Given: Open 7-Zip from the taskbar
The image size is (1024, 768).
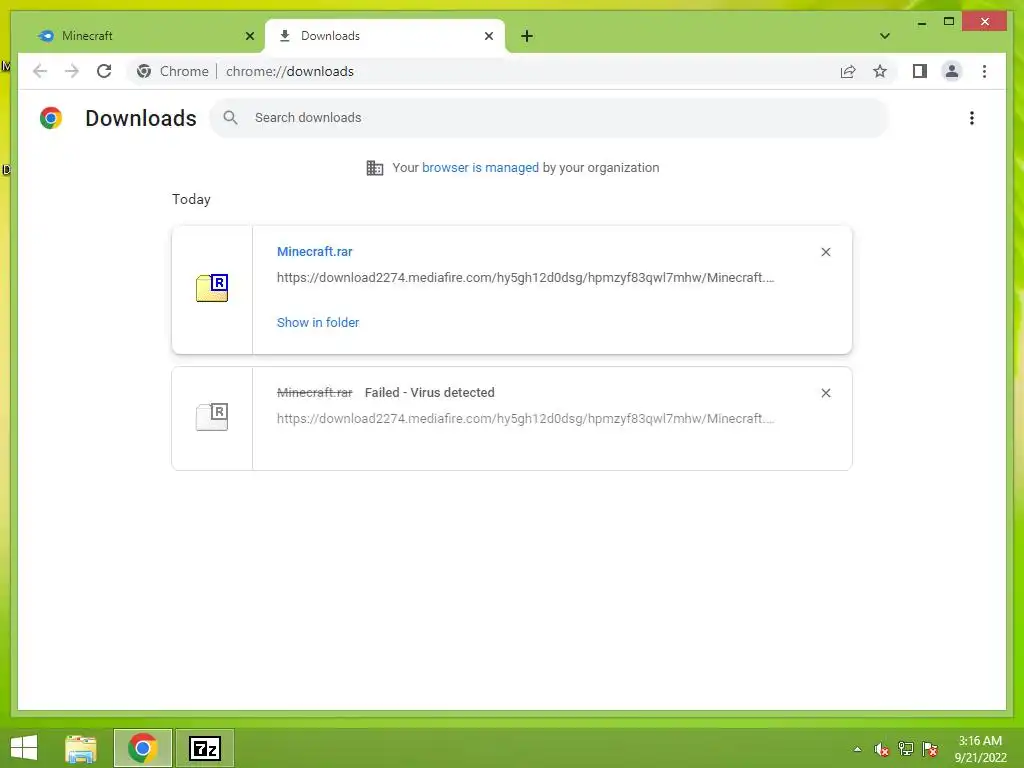Looking at the screenshot, I should (x=205, y=748).
